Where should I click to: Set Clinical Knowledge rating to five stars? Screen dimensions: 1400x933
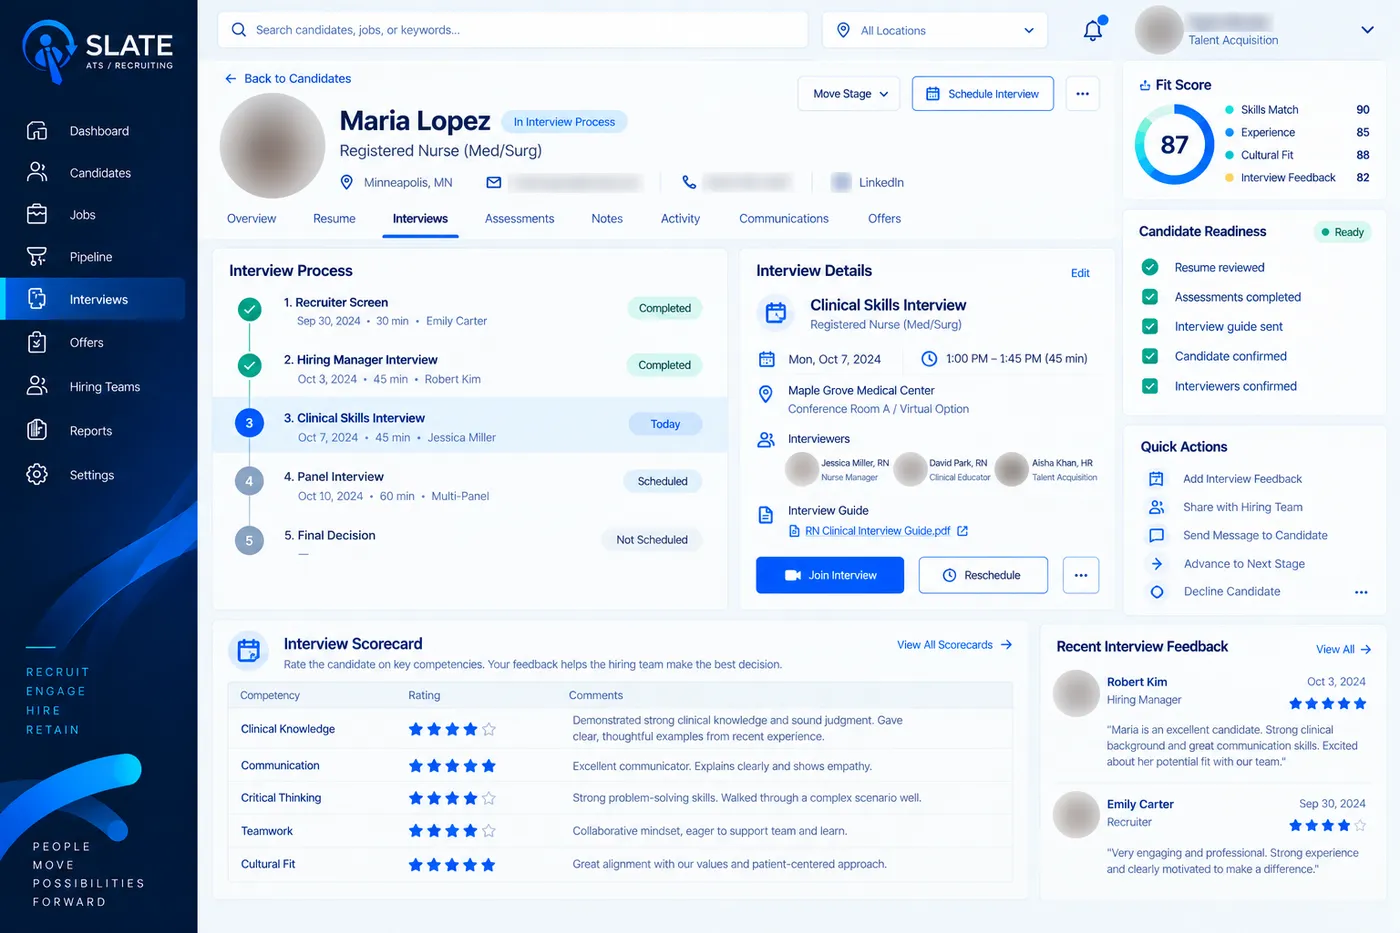click(489, 729)
